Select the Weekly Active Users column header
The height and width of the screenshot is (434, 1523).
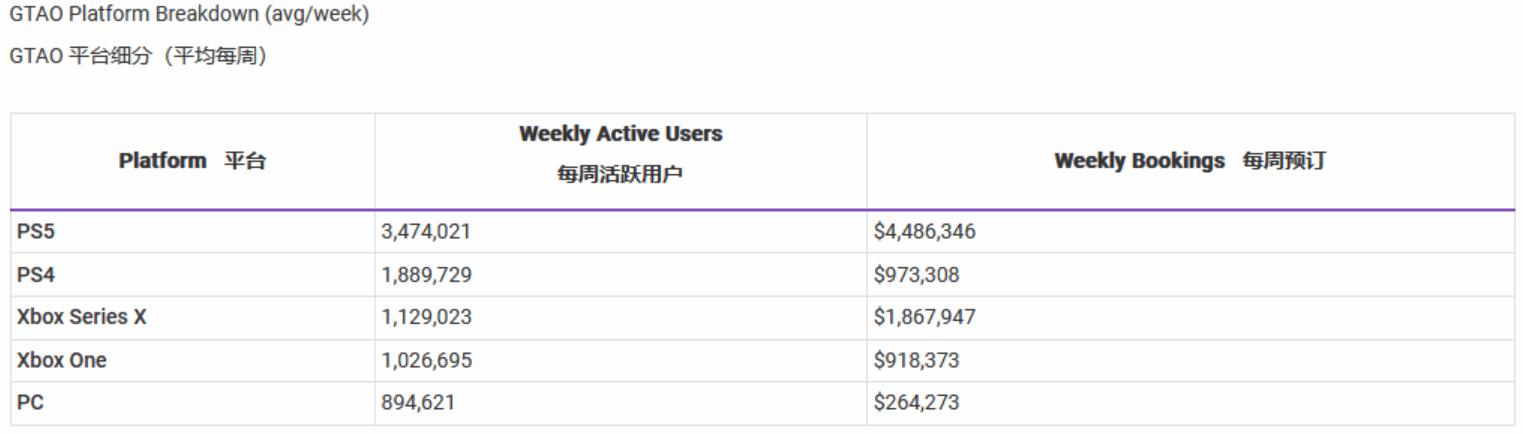[620, 134]
